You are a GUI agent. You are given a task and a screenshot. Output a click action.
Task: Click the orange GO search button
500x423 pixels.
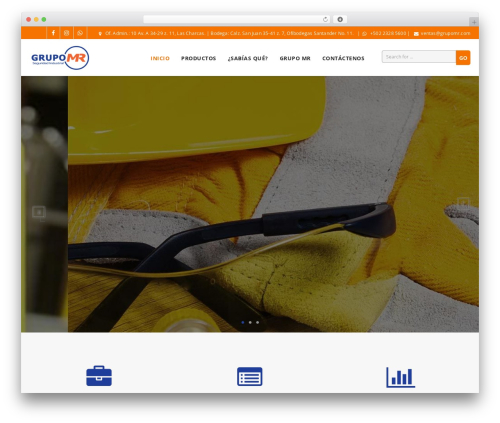pyautogui.click(x=463, y=58)
